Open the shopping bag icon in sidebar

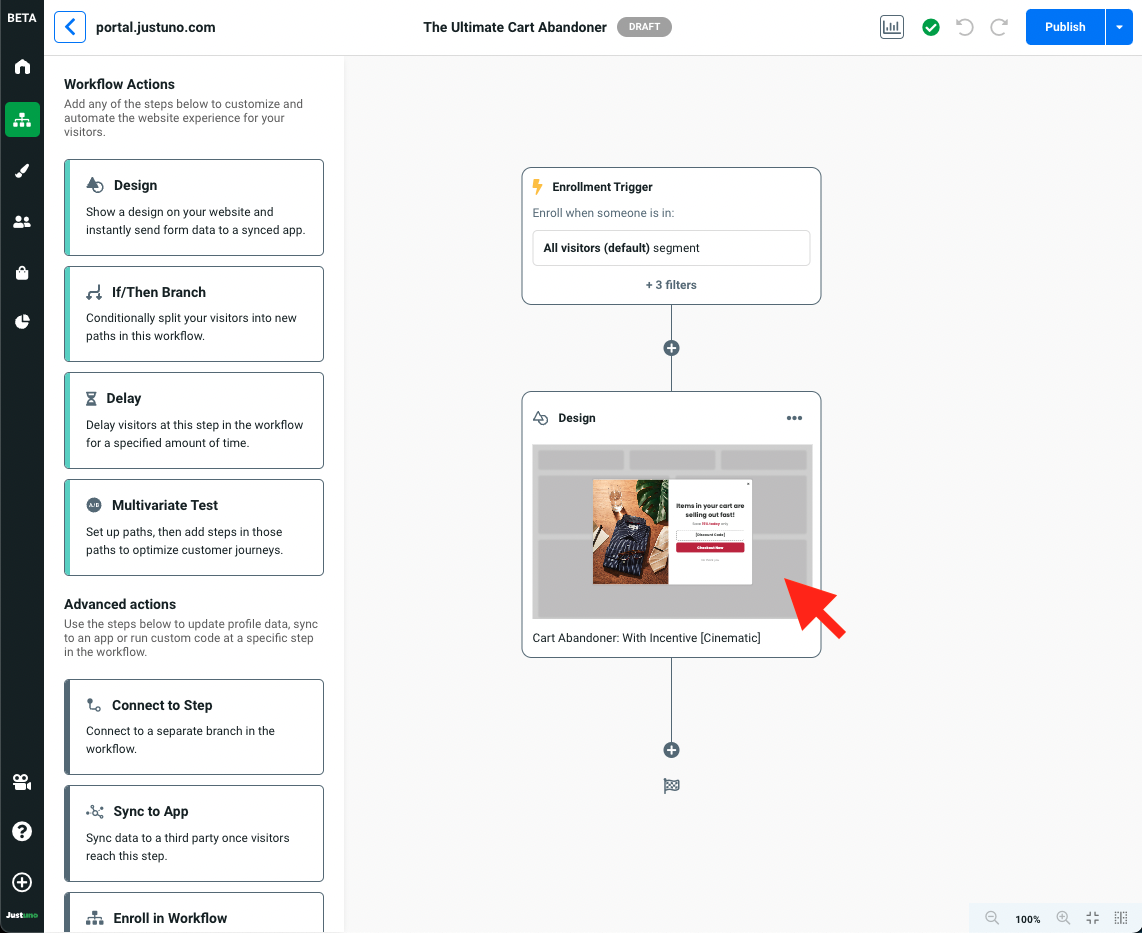(x=22, y=273)
